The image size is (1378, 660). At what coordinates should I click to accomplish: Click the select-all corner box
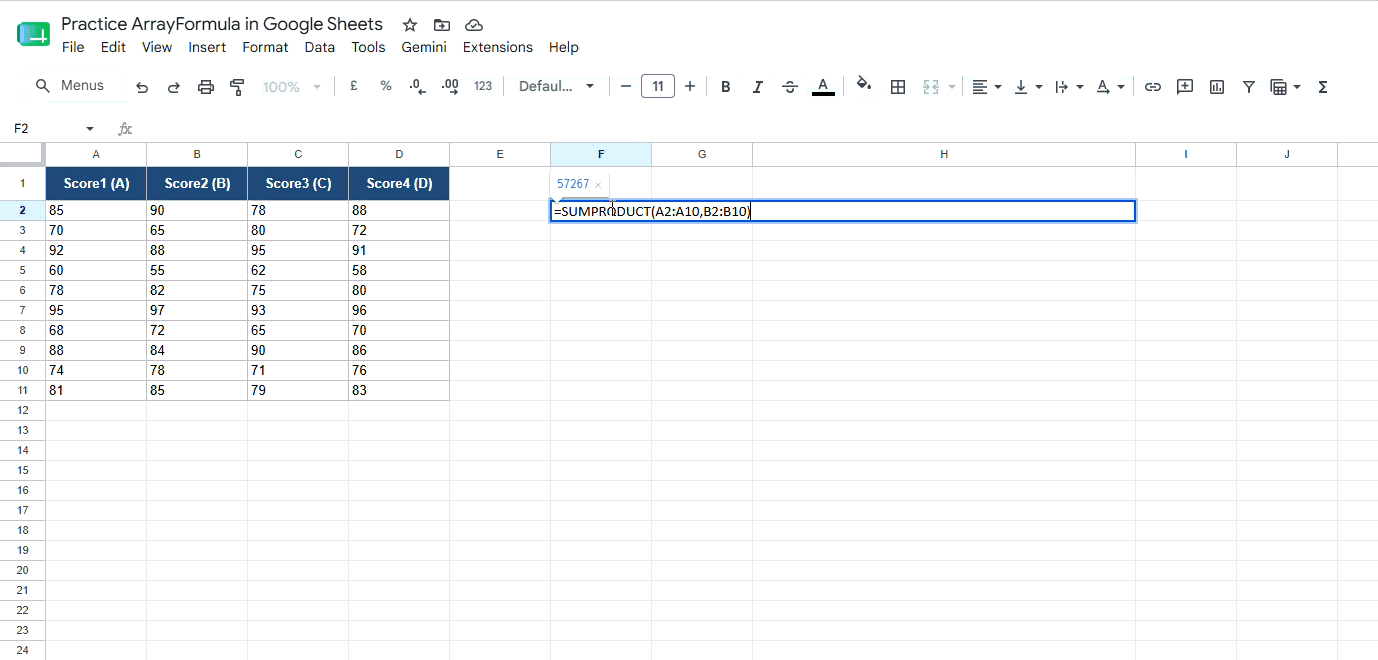pos(22,154)
